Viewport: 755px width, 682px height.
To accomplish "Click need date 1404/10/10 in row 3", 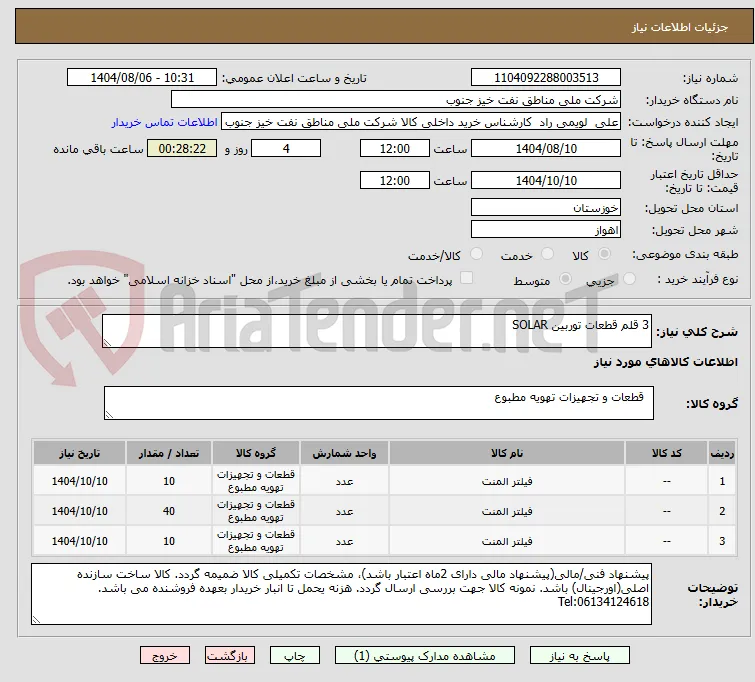I will tap(79, 541).
